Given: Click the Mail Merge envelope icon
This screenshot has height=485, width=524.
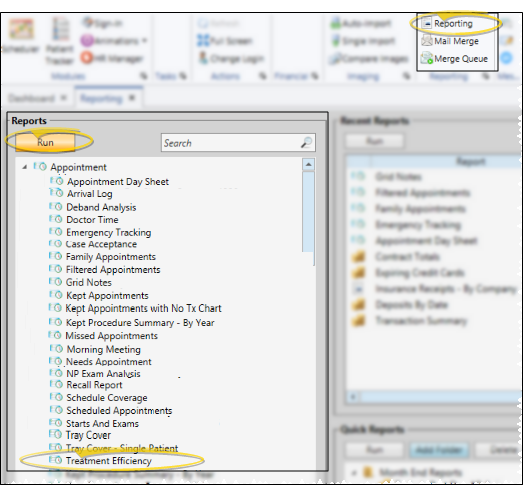Looking at the screenshot, I should (x=427, y=41).
